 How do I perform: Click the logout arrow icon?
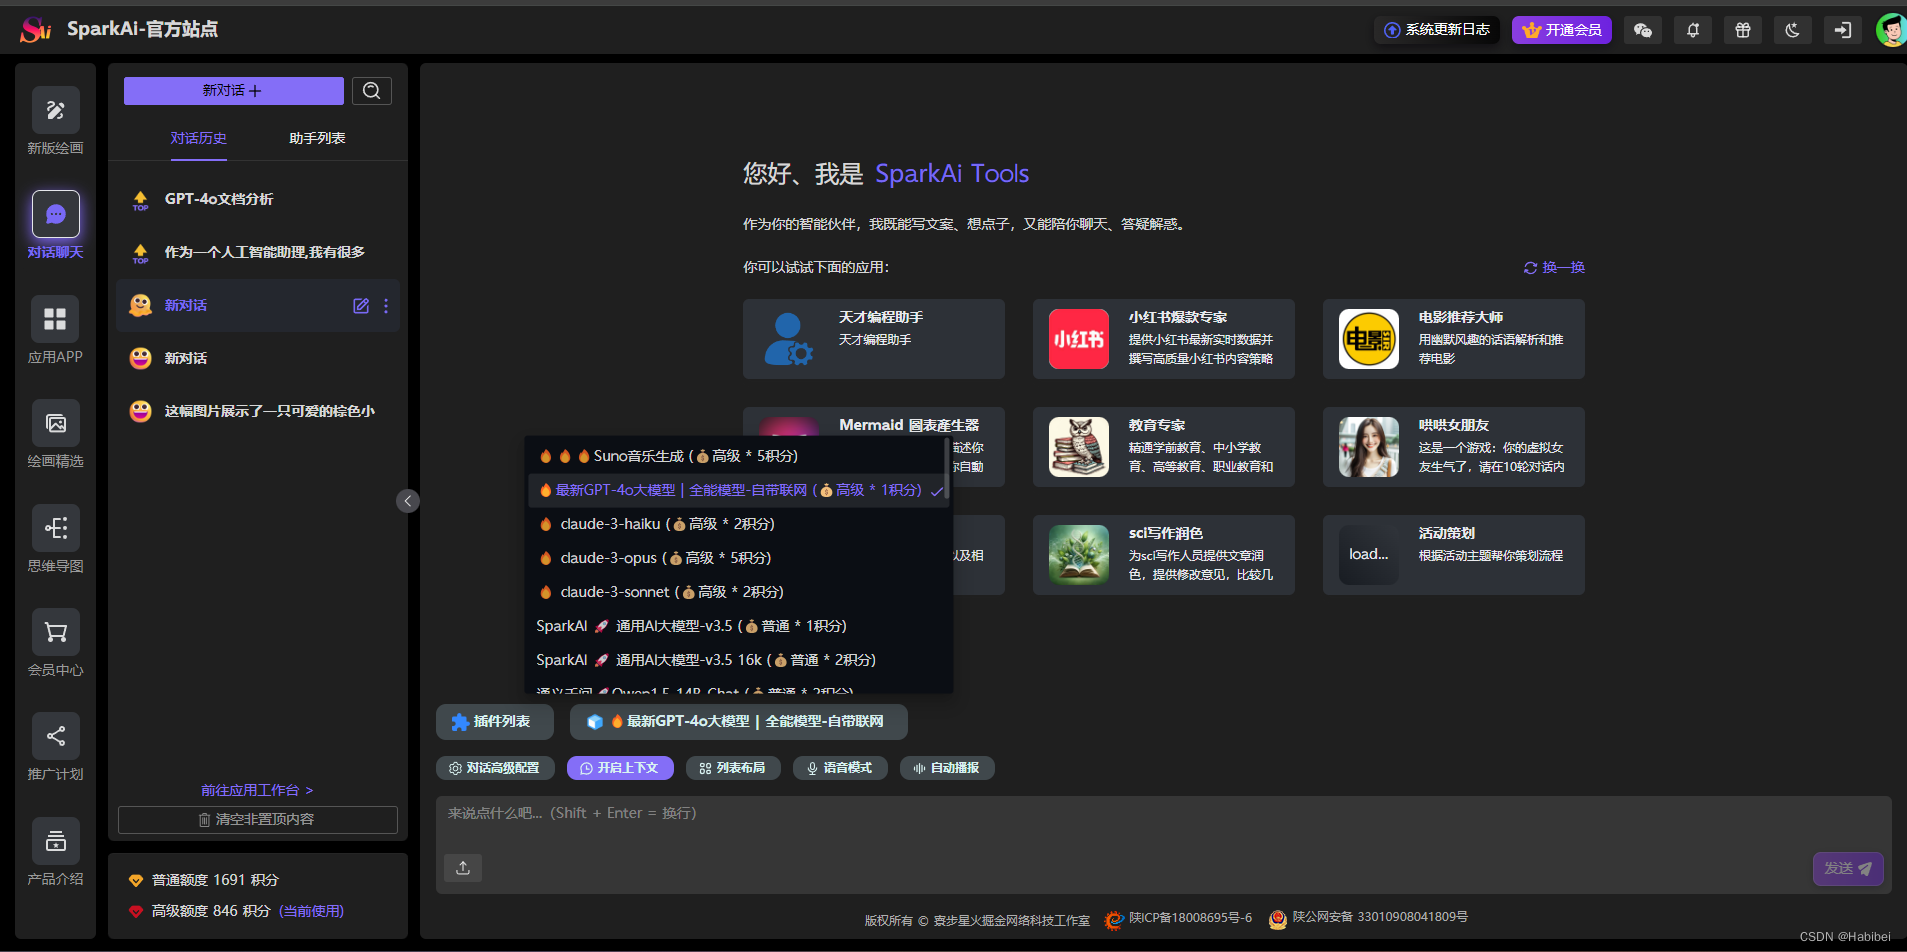tap(1843, 30)
